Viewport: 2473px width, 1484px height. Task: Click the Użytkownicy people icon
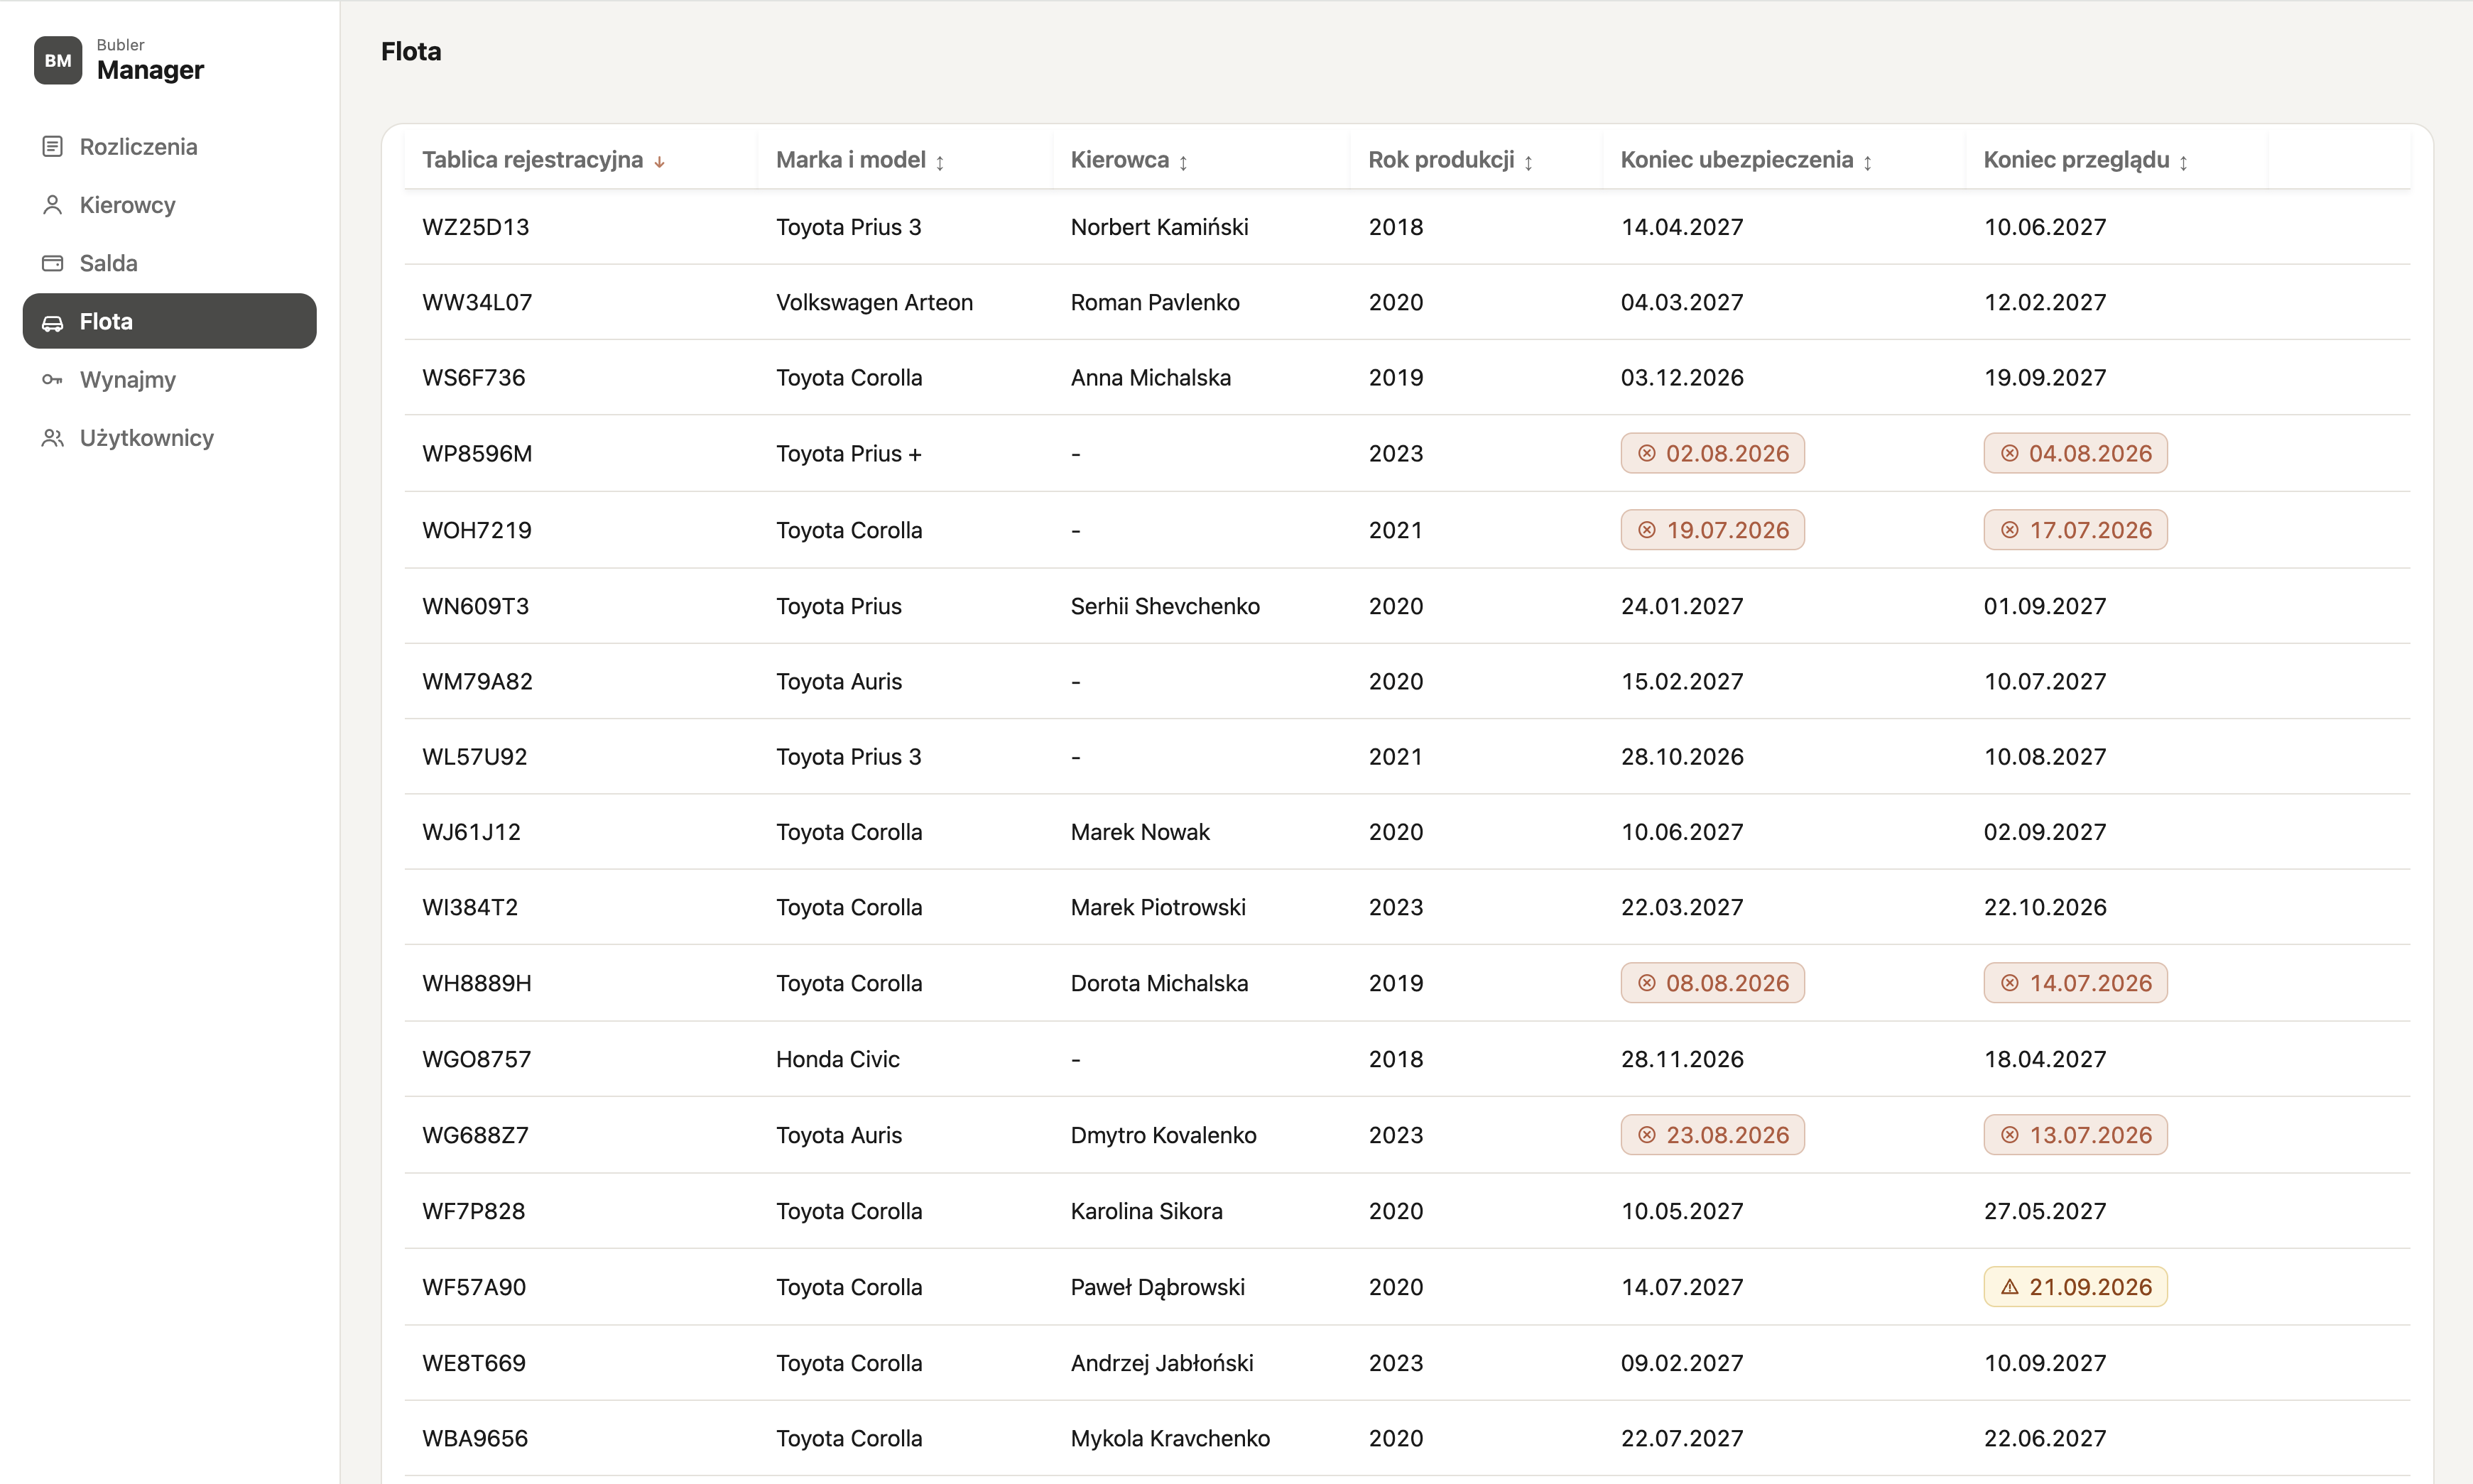tap(52, 438)
